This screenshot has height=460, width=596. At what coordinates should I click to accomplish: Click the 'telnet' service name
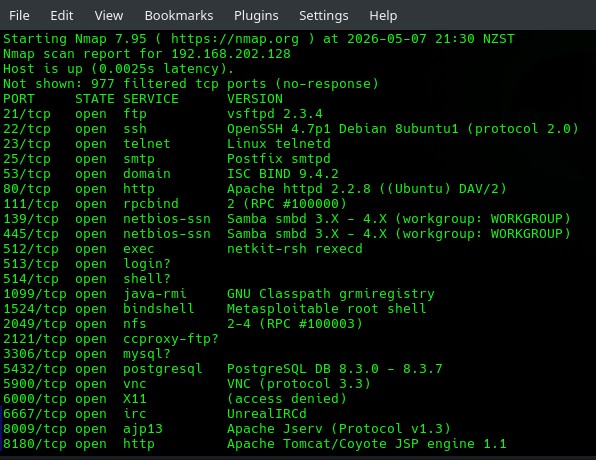[147, 144]
